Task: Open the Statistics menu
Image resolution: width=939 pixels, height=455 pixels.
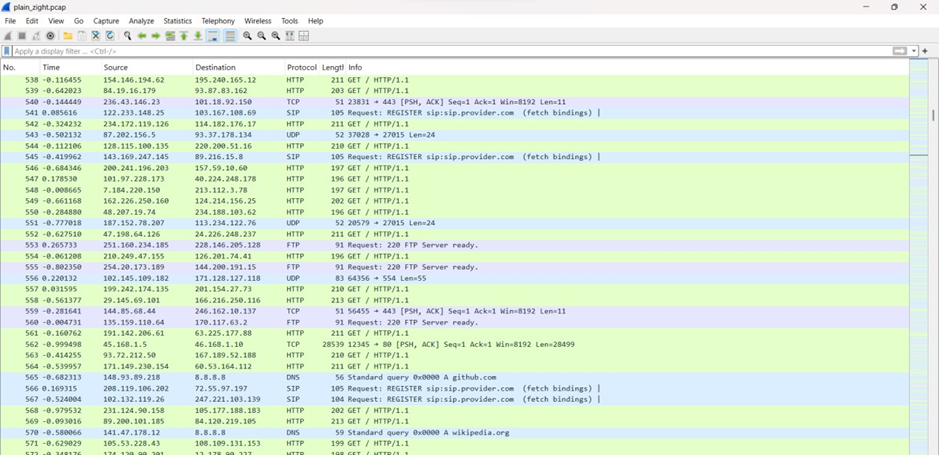Action: (x=177, y=21)
